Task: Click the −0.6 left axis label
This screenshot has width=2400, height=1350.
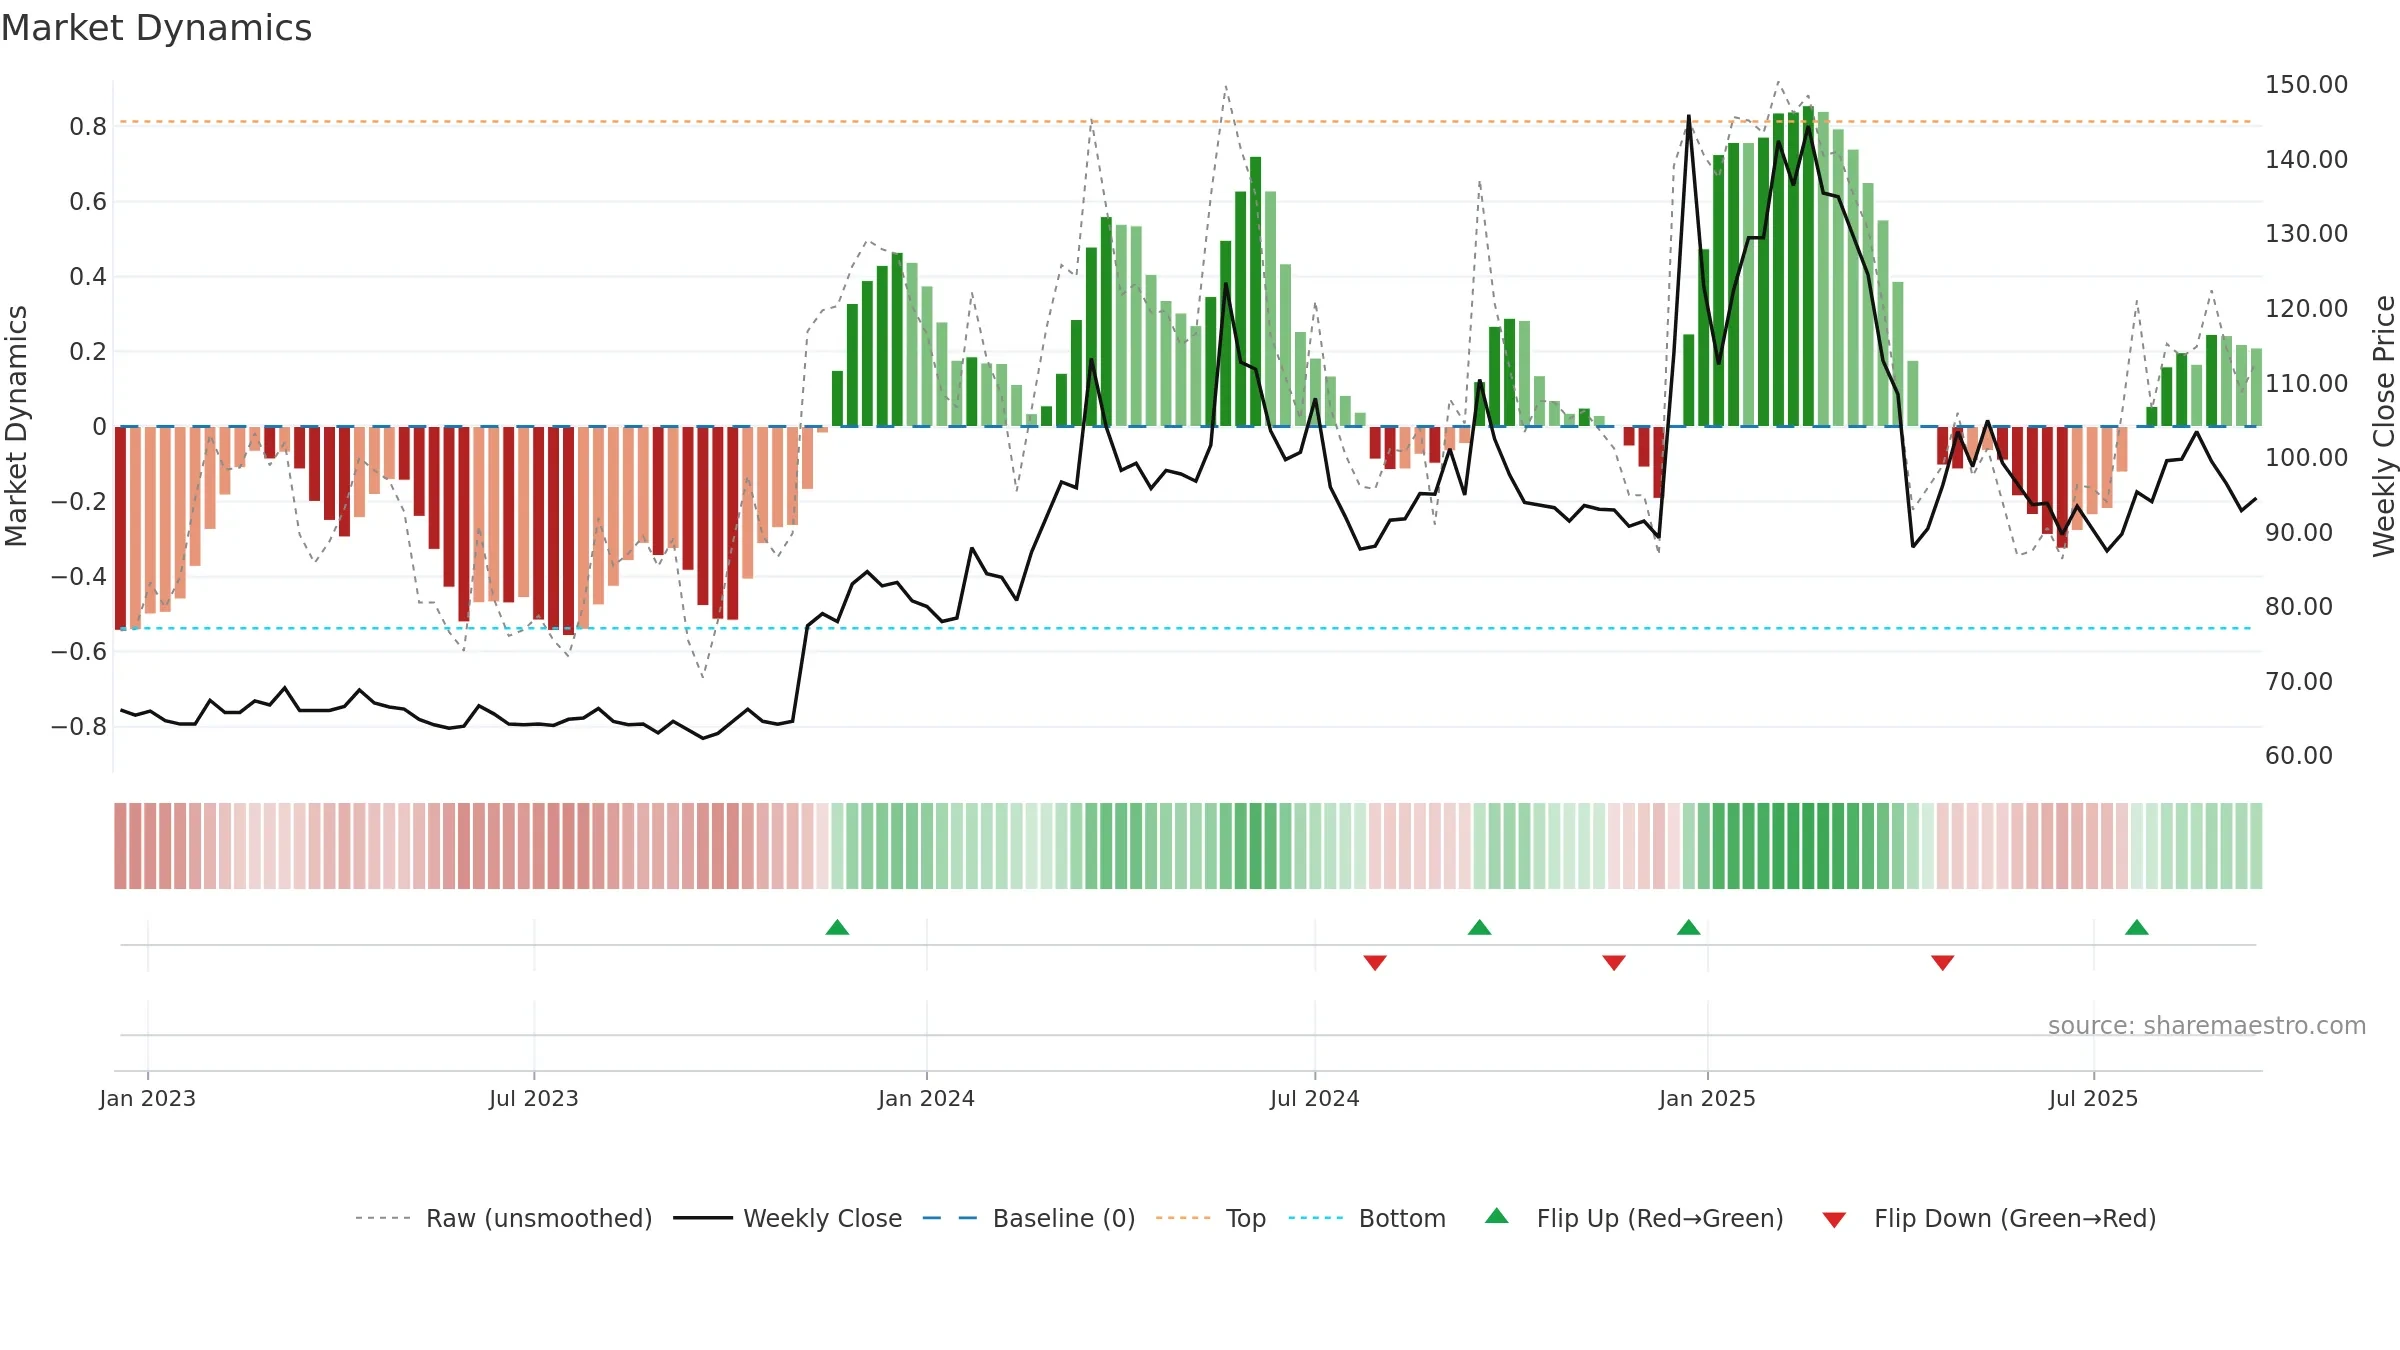Action: 79,651
